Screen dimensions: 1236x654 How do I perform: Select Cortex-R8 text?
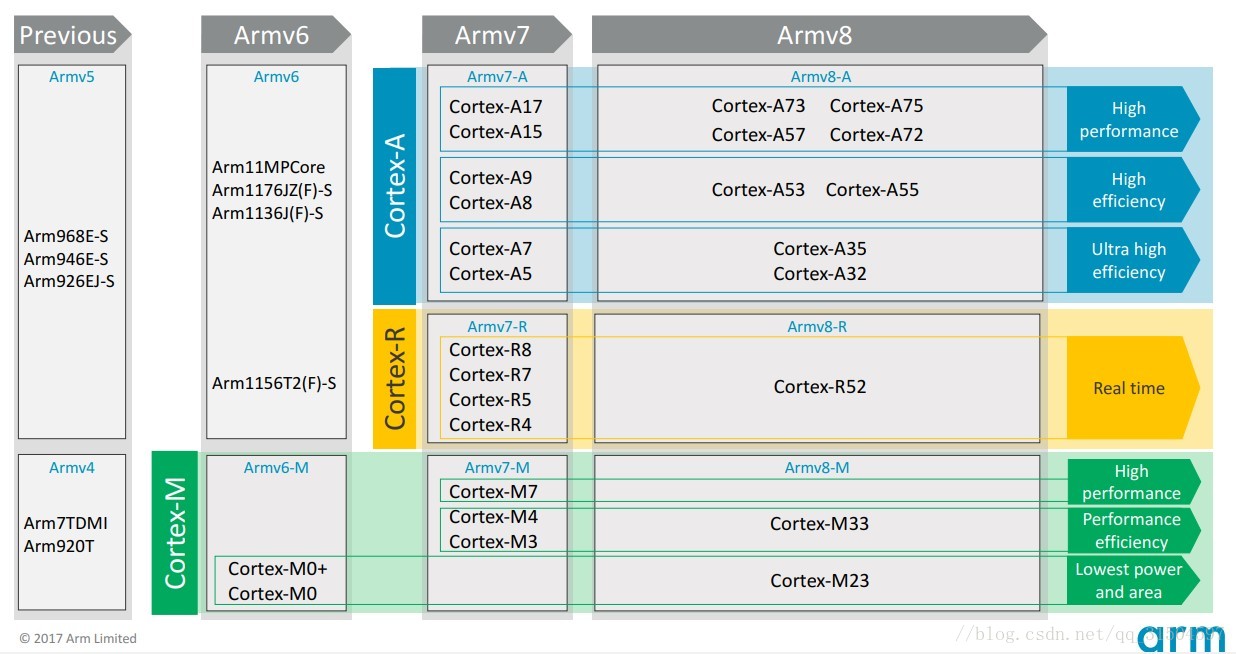[491, 350]
